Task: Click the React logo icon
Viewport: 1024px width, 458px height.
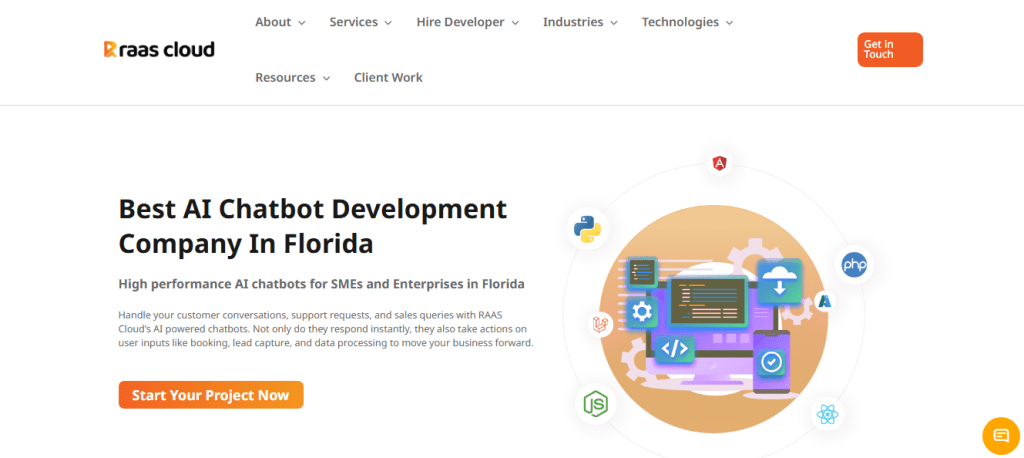Action: tap(827, 414)
